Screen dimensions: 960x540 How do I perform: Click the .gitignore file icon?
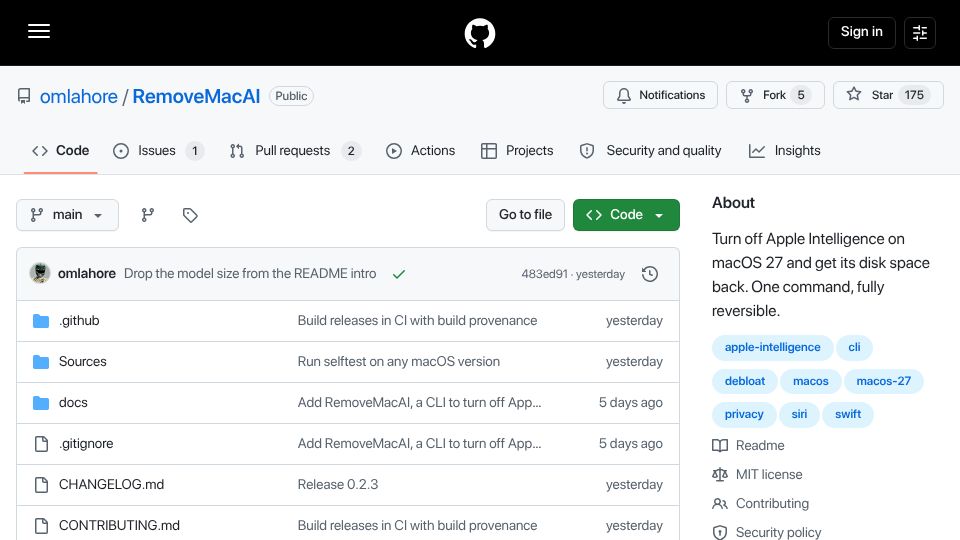[41, 444]
